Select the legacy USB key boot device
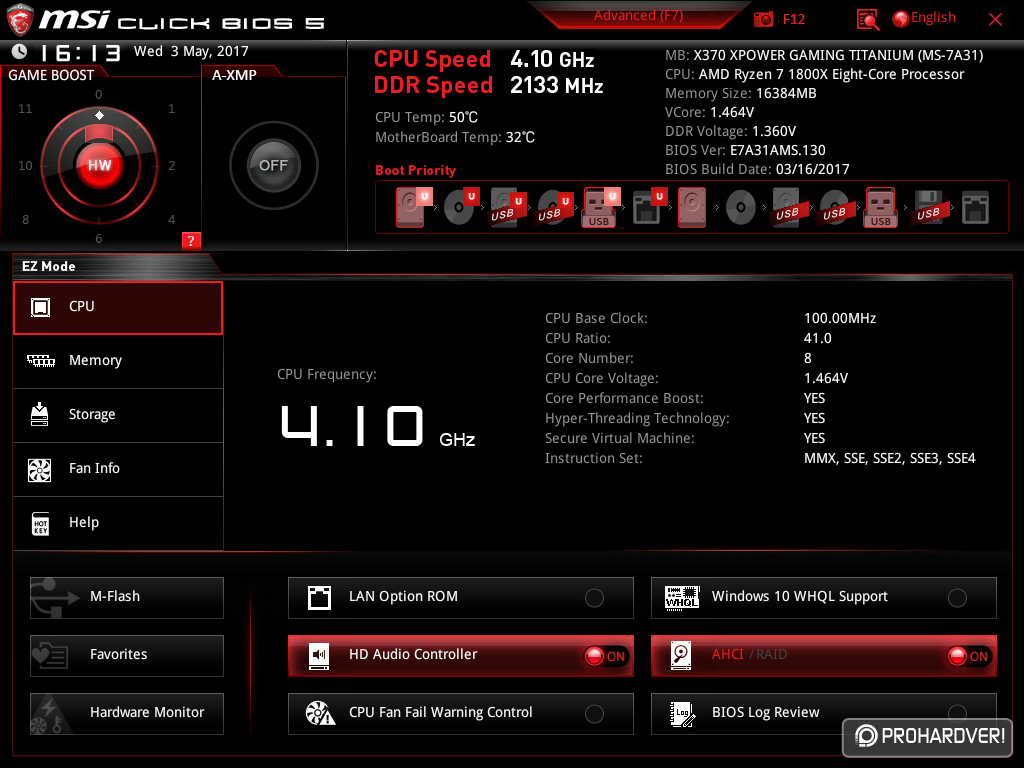This screenshot has height=768, width=1024. [881, 208]
